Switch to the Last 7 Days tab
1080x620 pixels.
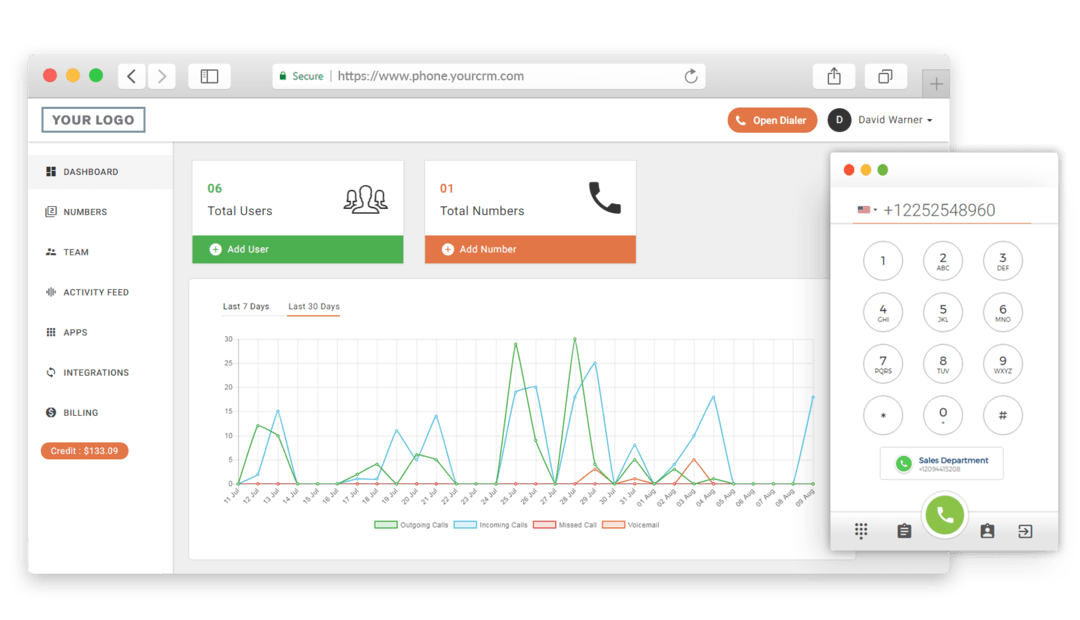coord(246,306)
